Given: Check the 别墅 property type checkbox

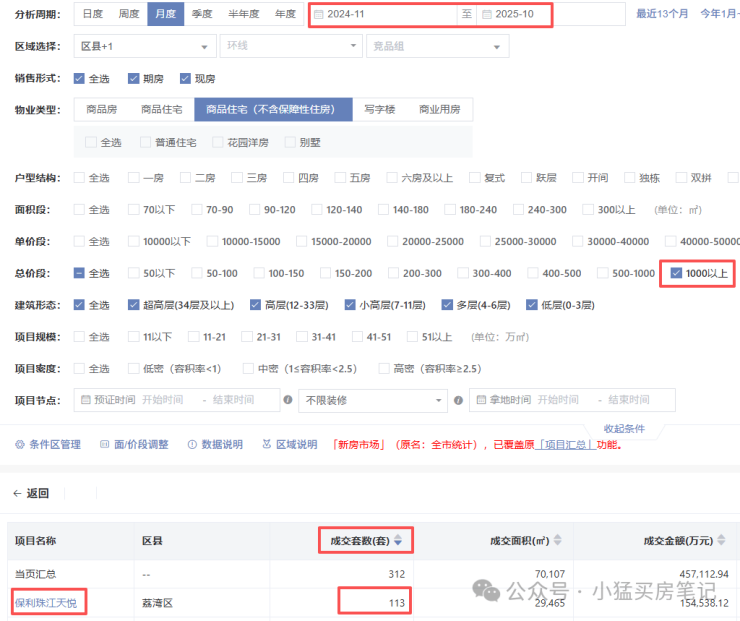Looking at the screenshot, I should click(x=292, y=143).
